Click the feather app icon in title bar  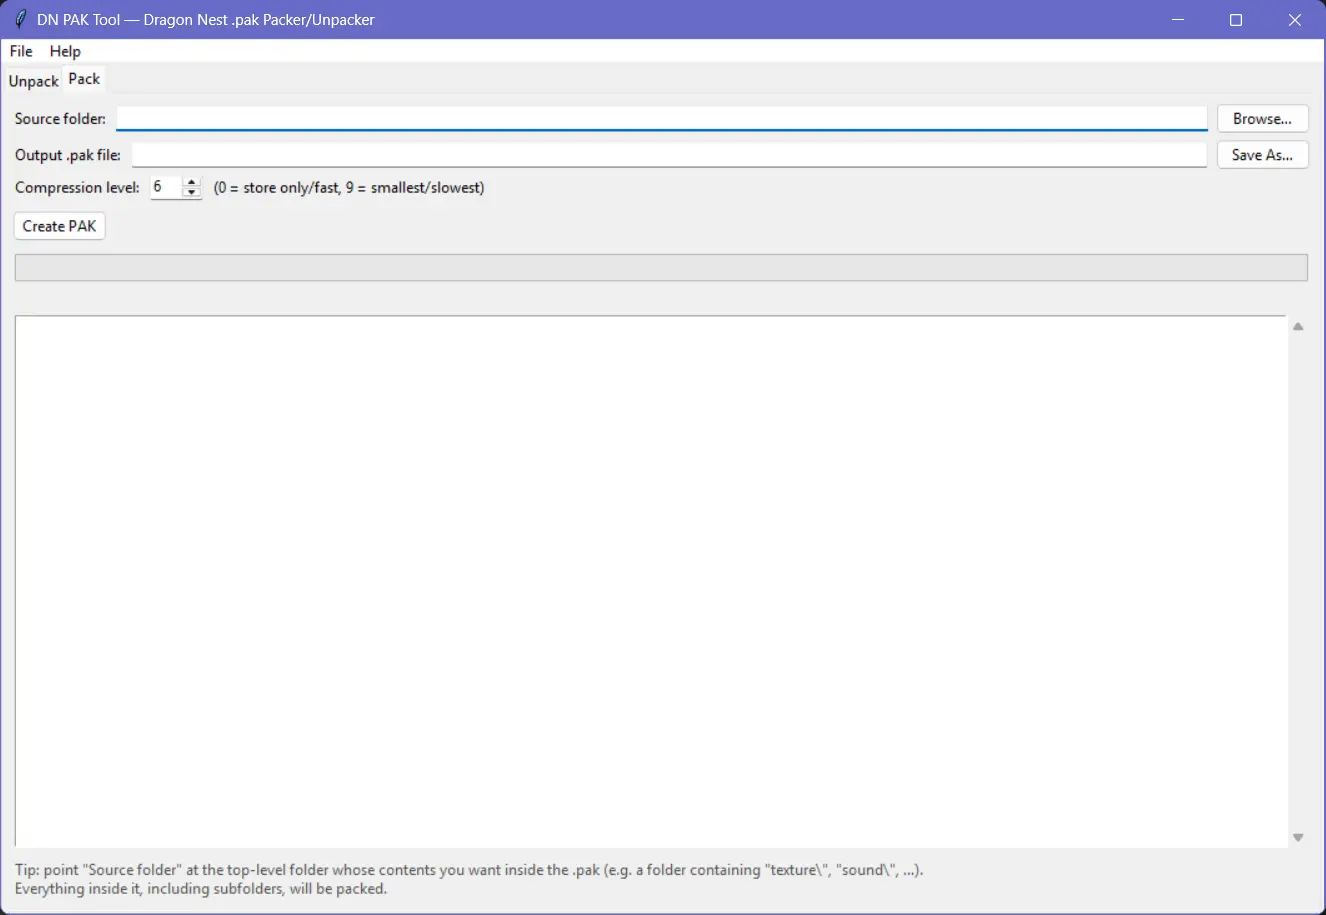pyautogui.click(x=20, y=20)
